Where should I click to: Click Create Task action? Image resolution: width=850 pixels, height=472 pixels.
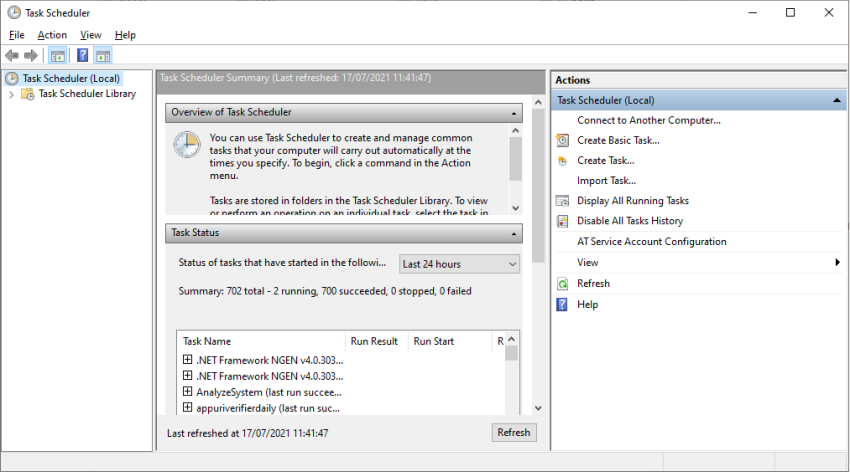(606, 160)
